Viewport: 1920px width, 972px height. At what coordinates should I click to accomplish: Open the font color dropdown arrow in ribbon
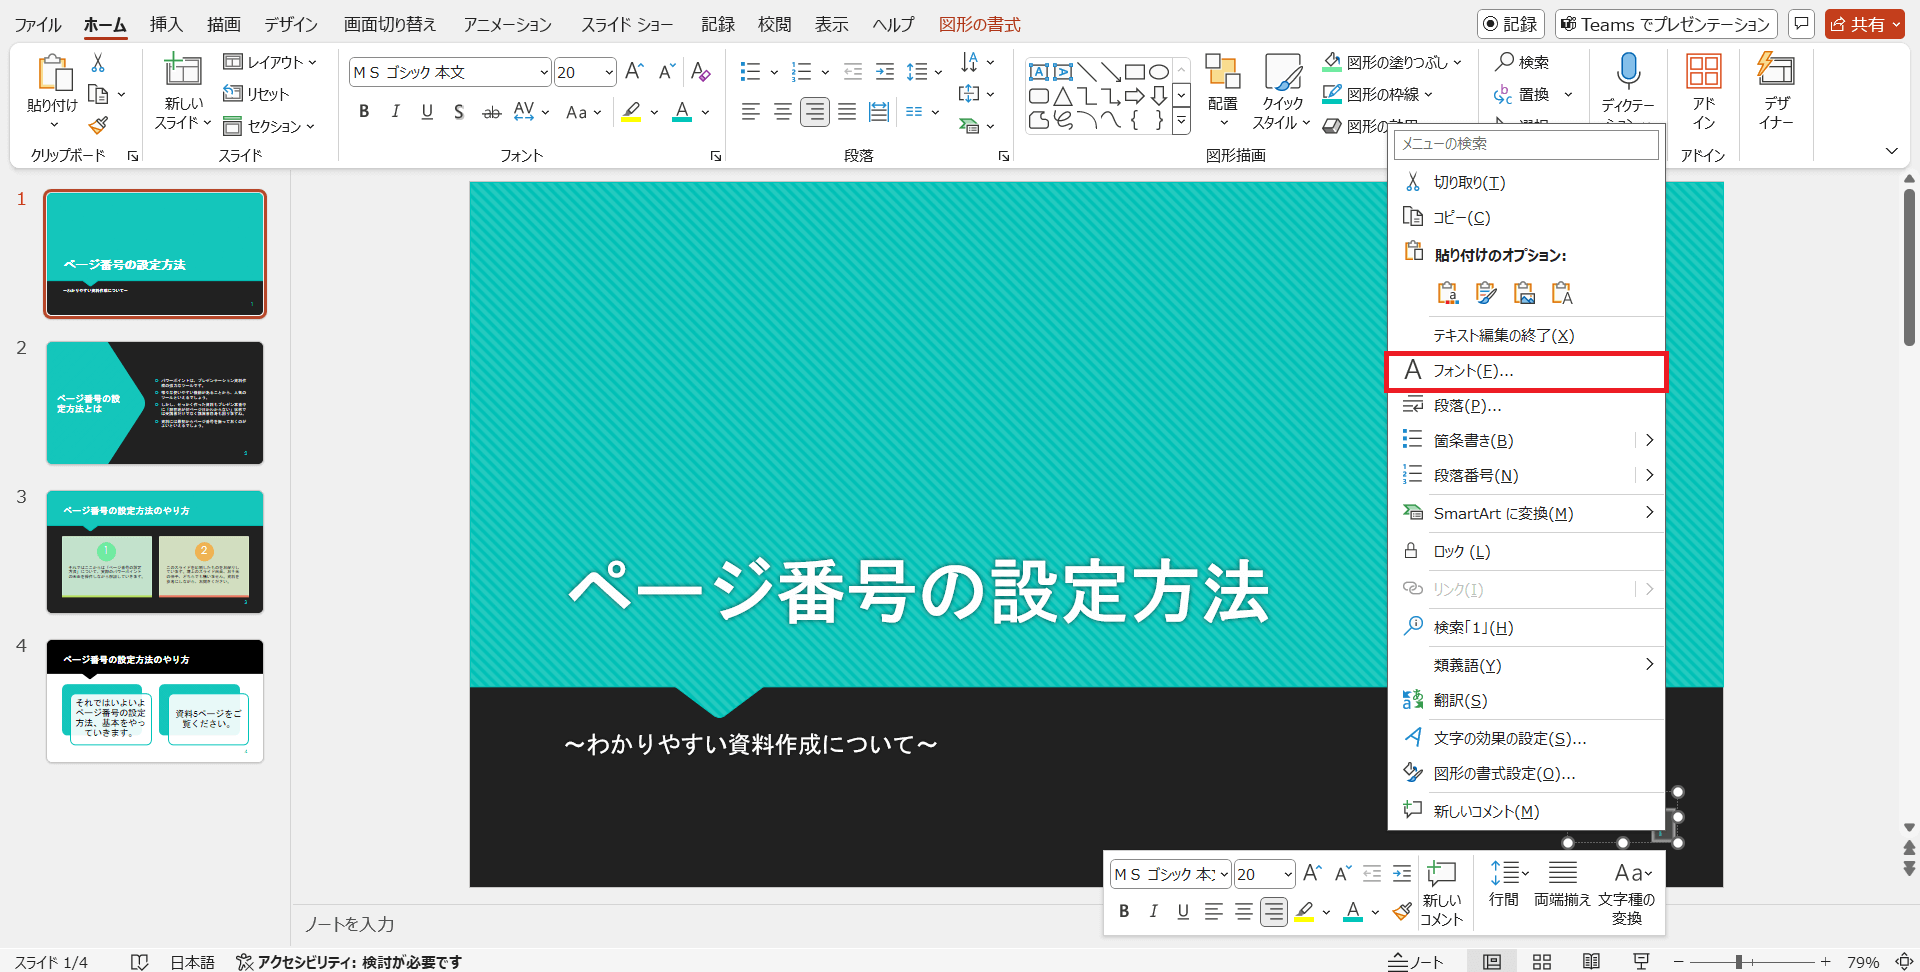(705, 112)
